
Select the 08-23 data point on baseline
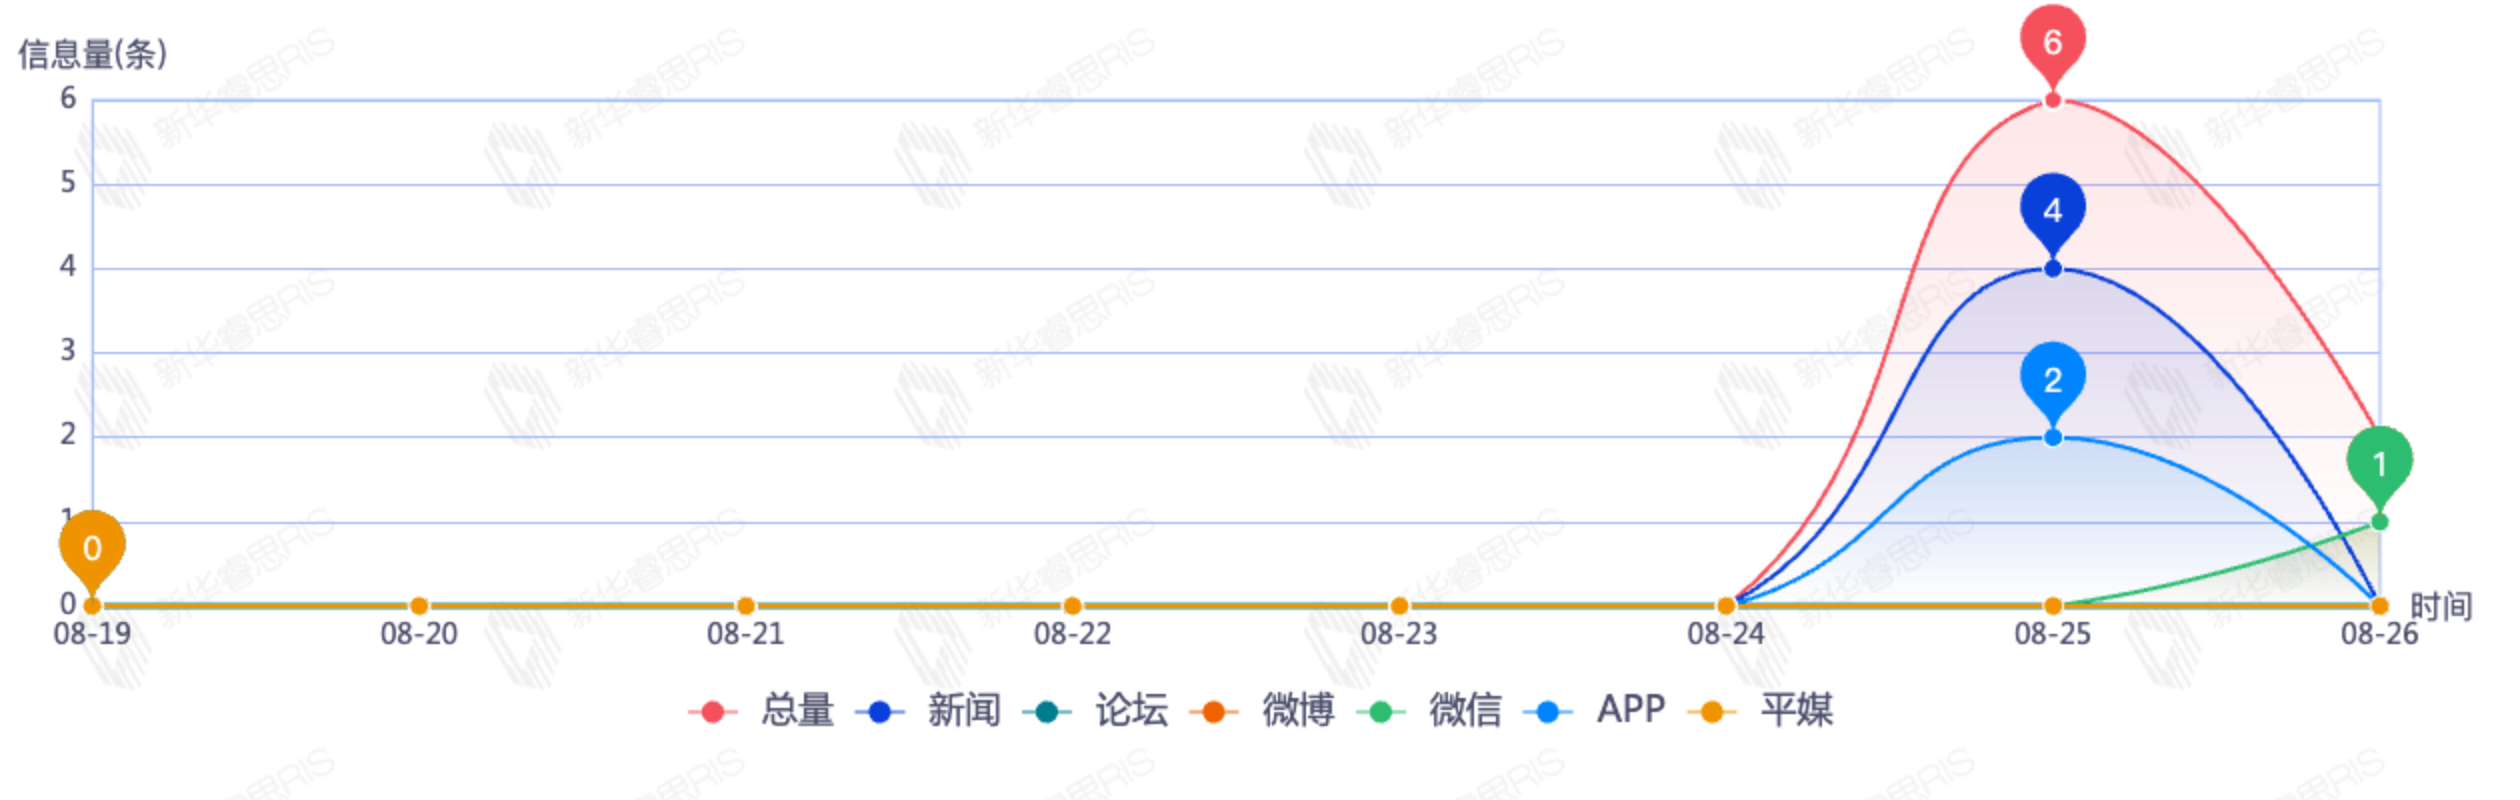1399,606
